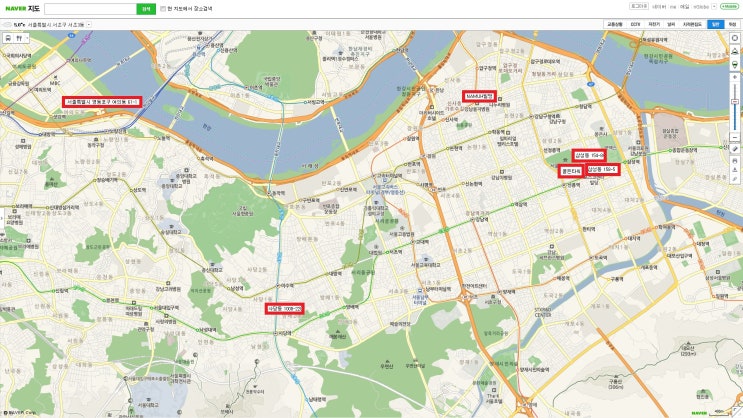The height and width of the screenshot is (418, 743).
Task: Click the 로그인 login button
Action: coord(639,6)
